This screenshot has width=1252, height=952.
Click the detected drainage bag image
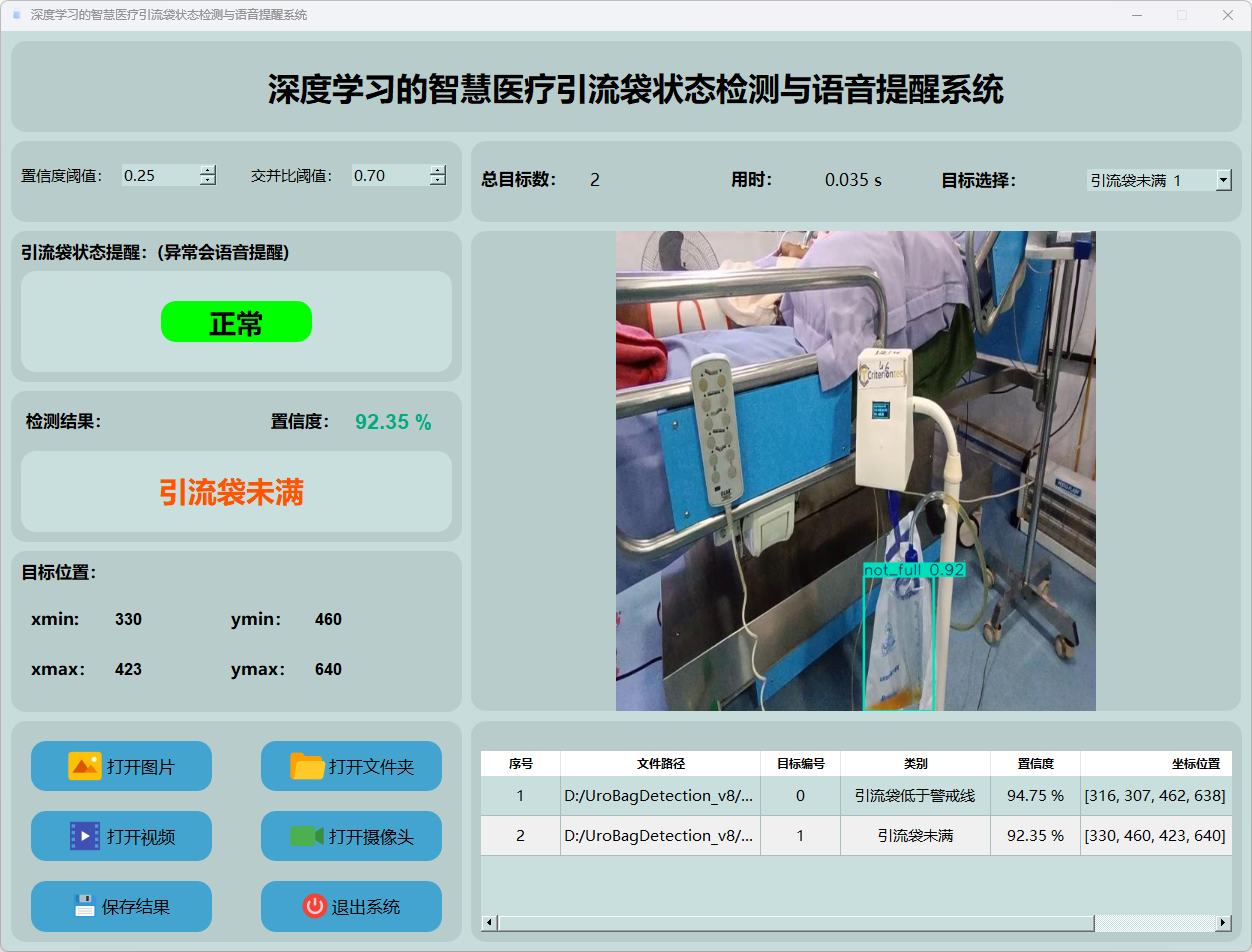click(898, 640)
